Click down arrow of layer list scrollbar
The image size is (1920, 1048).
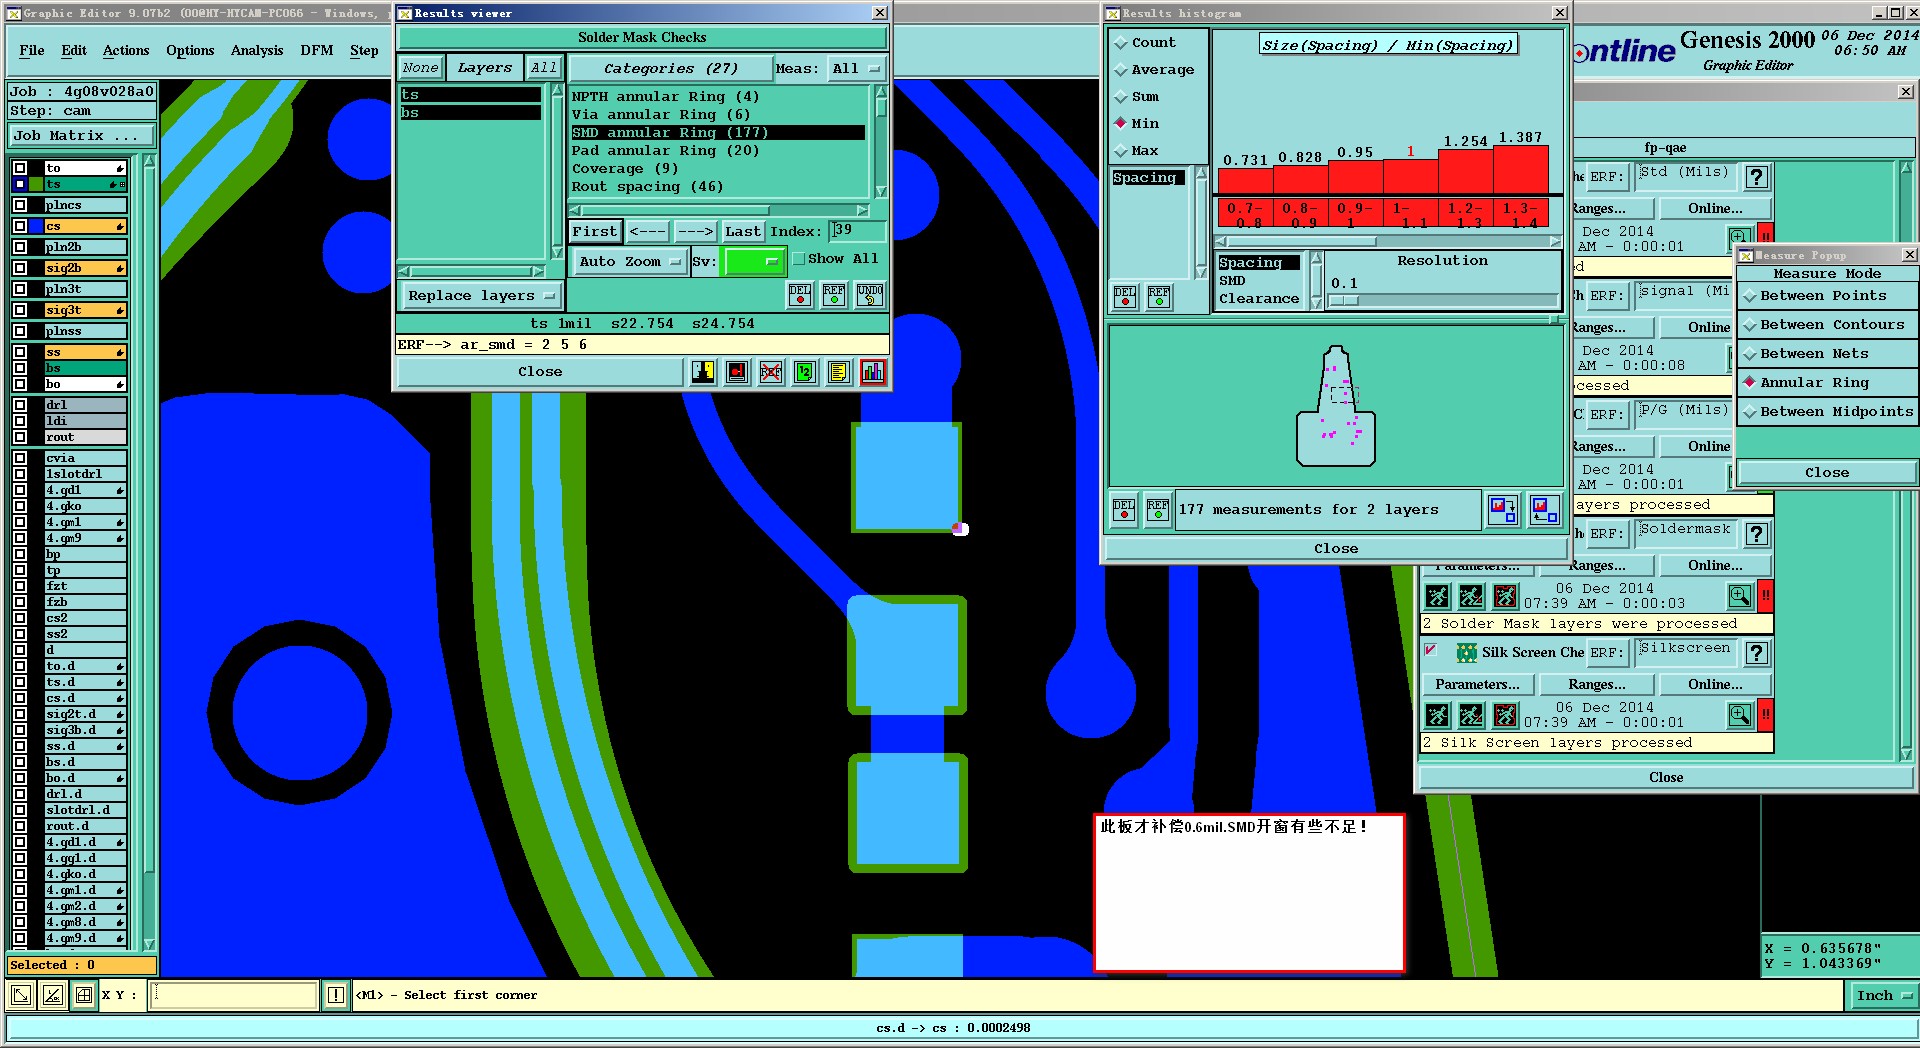(557, 253)
